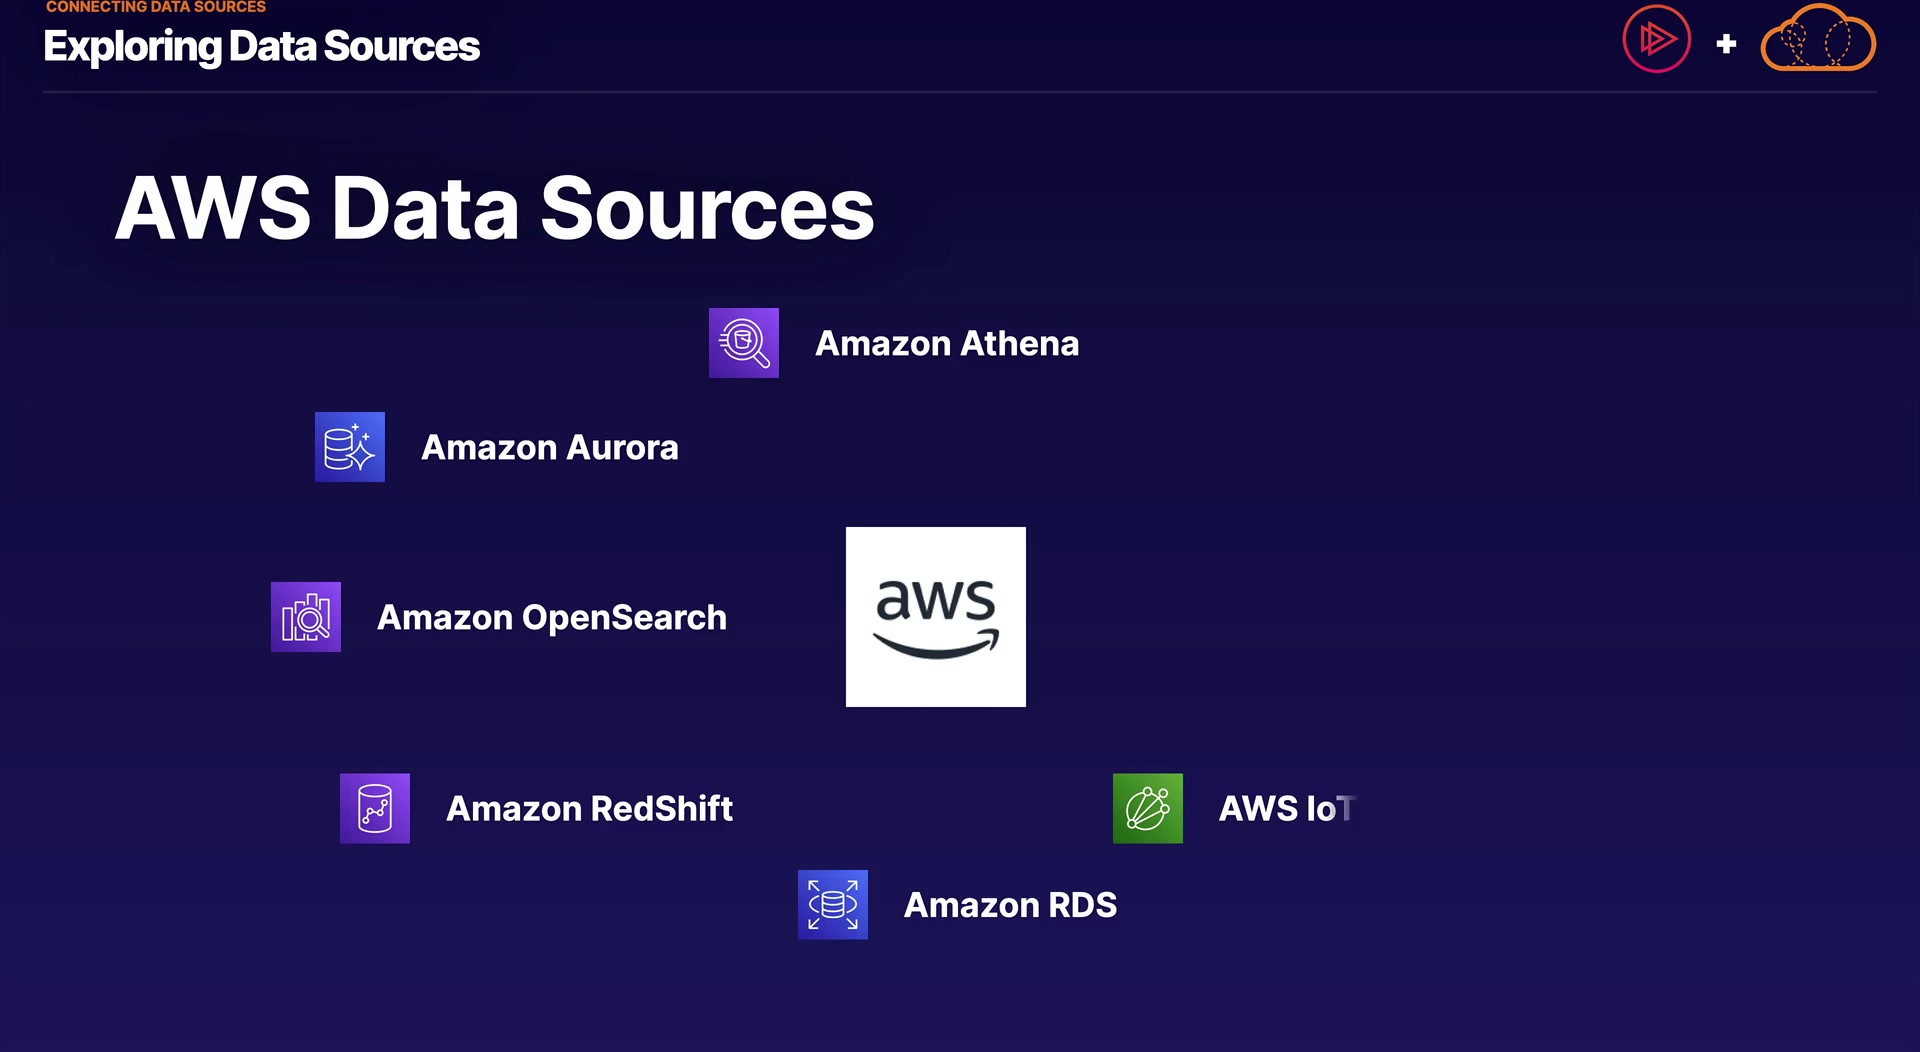Click the "Amazon RDS" text label
The image size is (1920, 1052).
point(1010,906)
